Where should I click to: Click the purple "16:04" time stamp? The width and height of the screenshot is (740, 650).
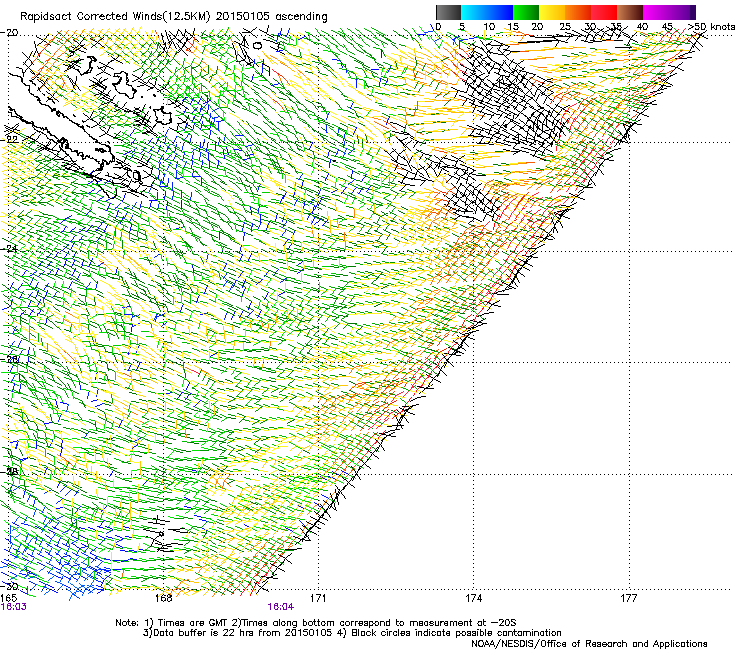coord(280,607)
